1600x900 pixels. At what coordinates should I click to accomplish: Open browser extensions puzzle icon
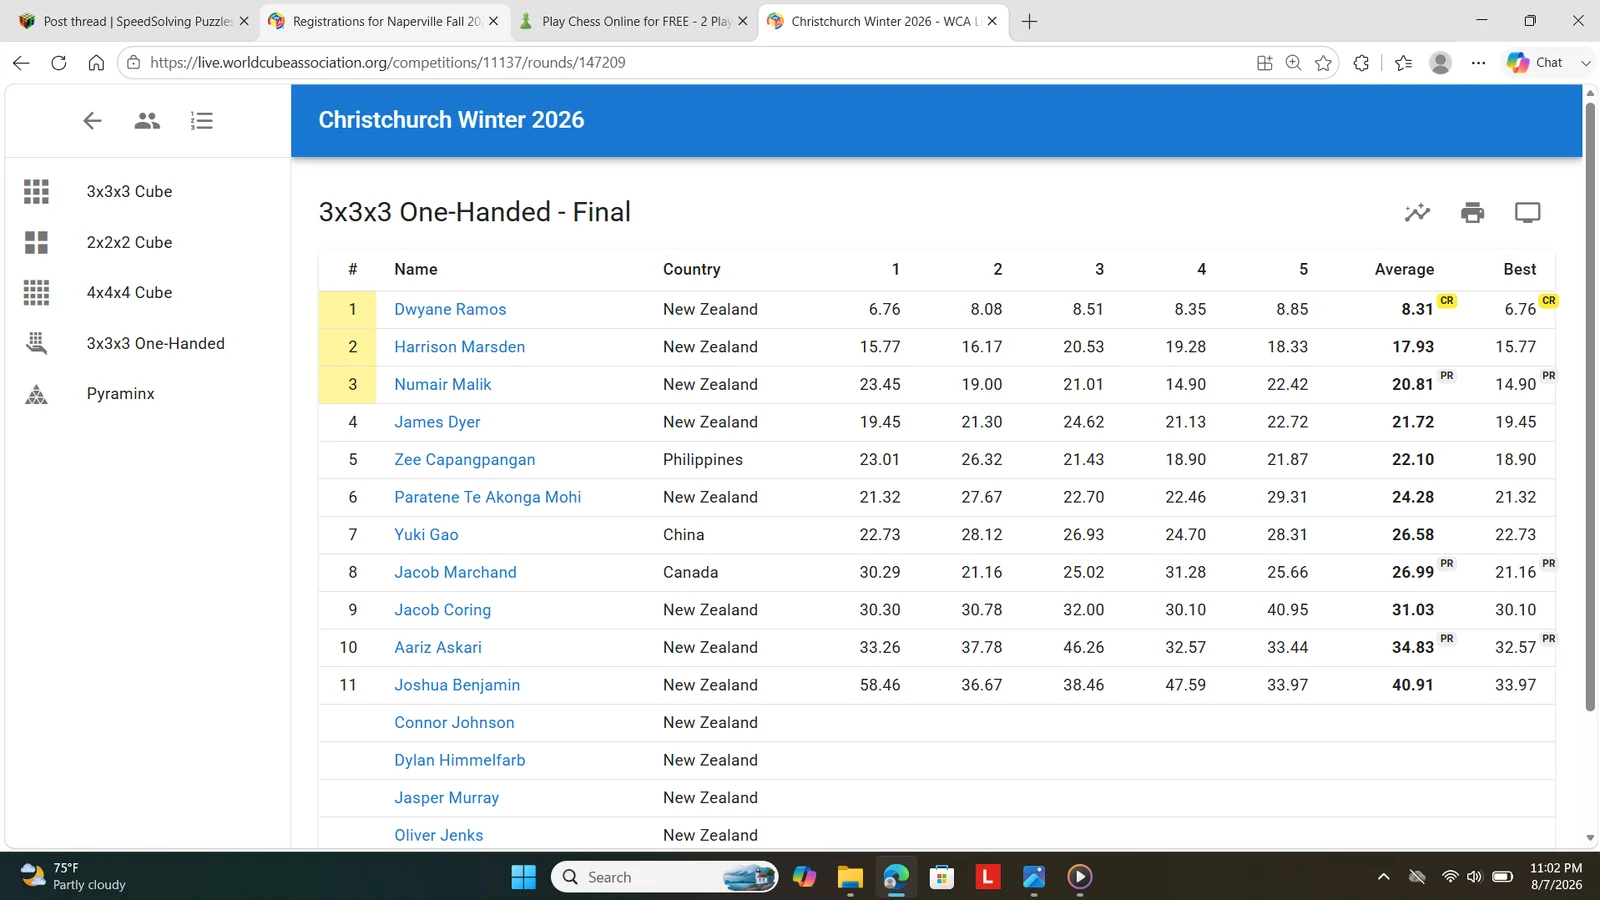[x=1361, y=63]
